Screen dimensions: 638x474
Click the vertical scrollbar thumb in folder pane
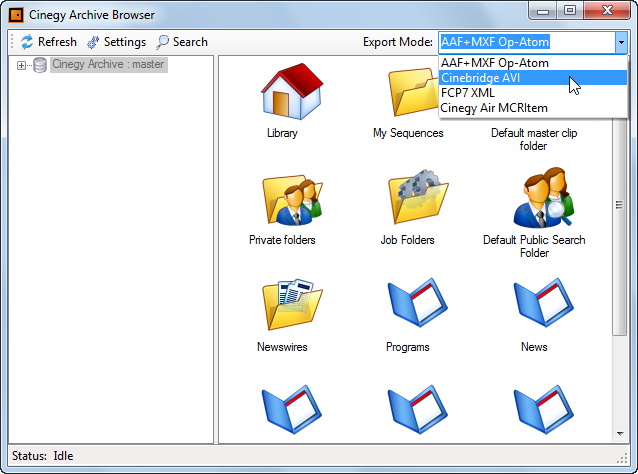(x=619, y=205)
